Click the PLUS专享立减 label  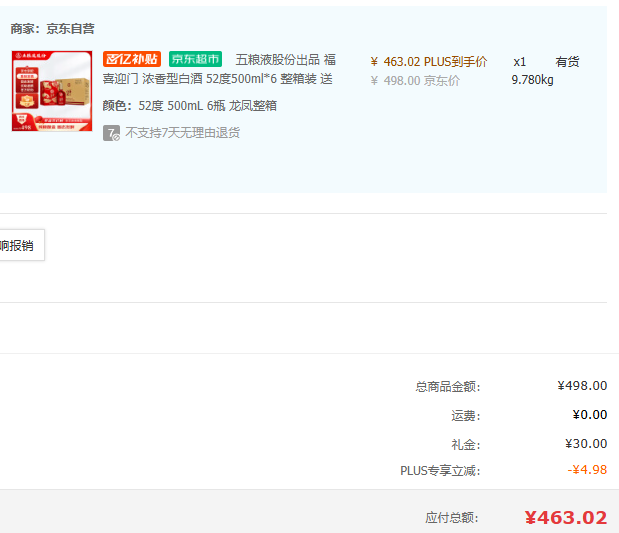click(440, 471)
